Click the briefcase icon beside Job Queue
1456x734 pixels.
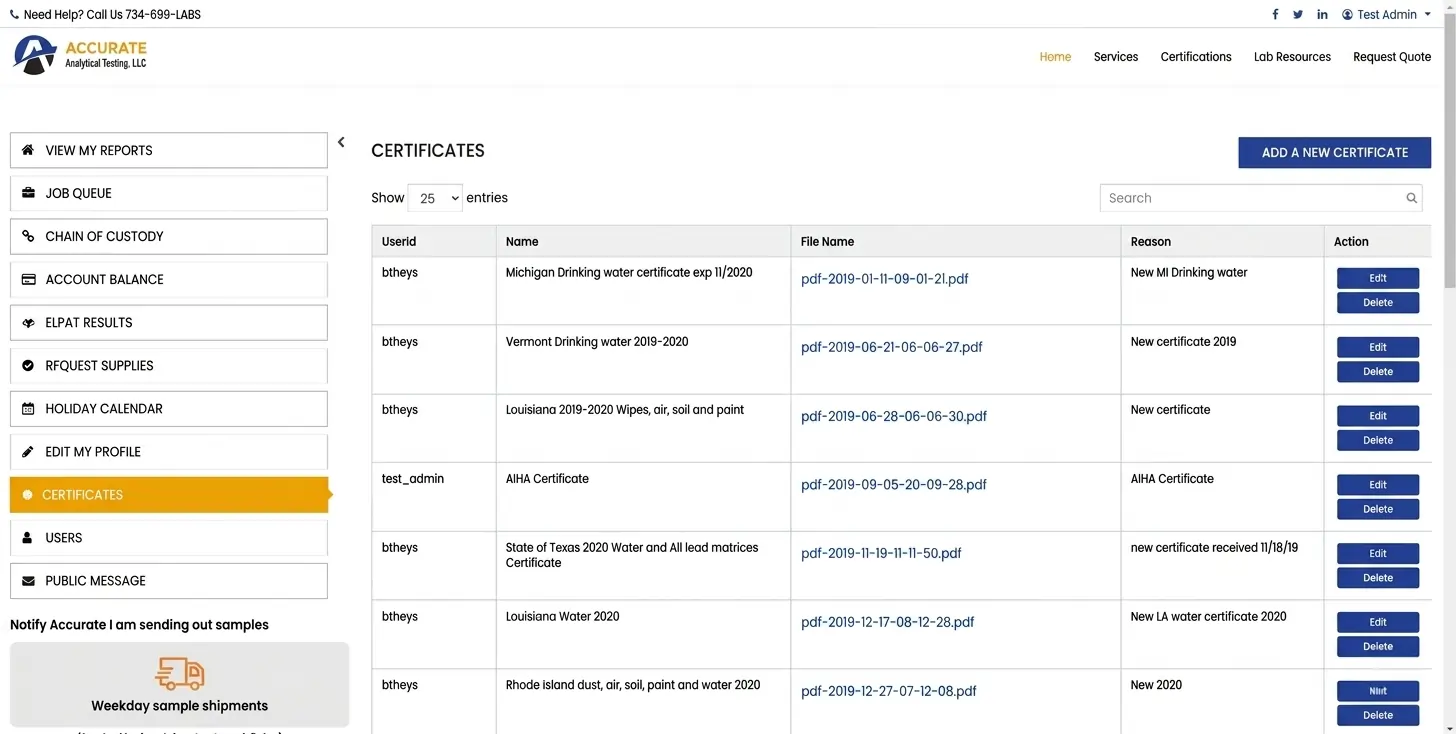click(x=28, y=193)
